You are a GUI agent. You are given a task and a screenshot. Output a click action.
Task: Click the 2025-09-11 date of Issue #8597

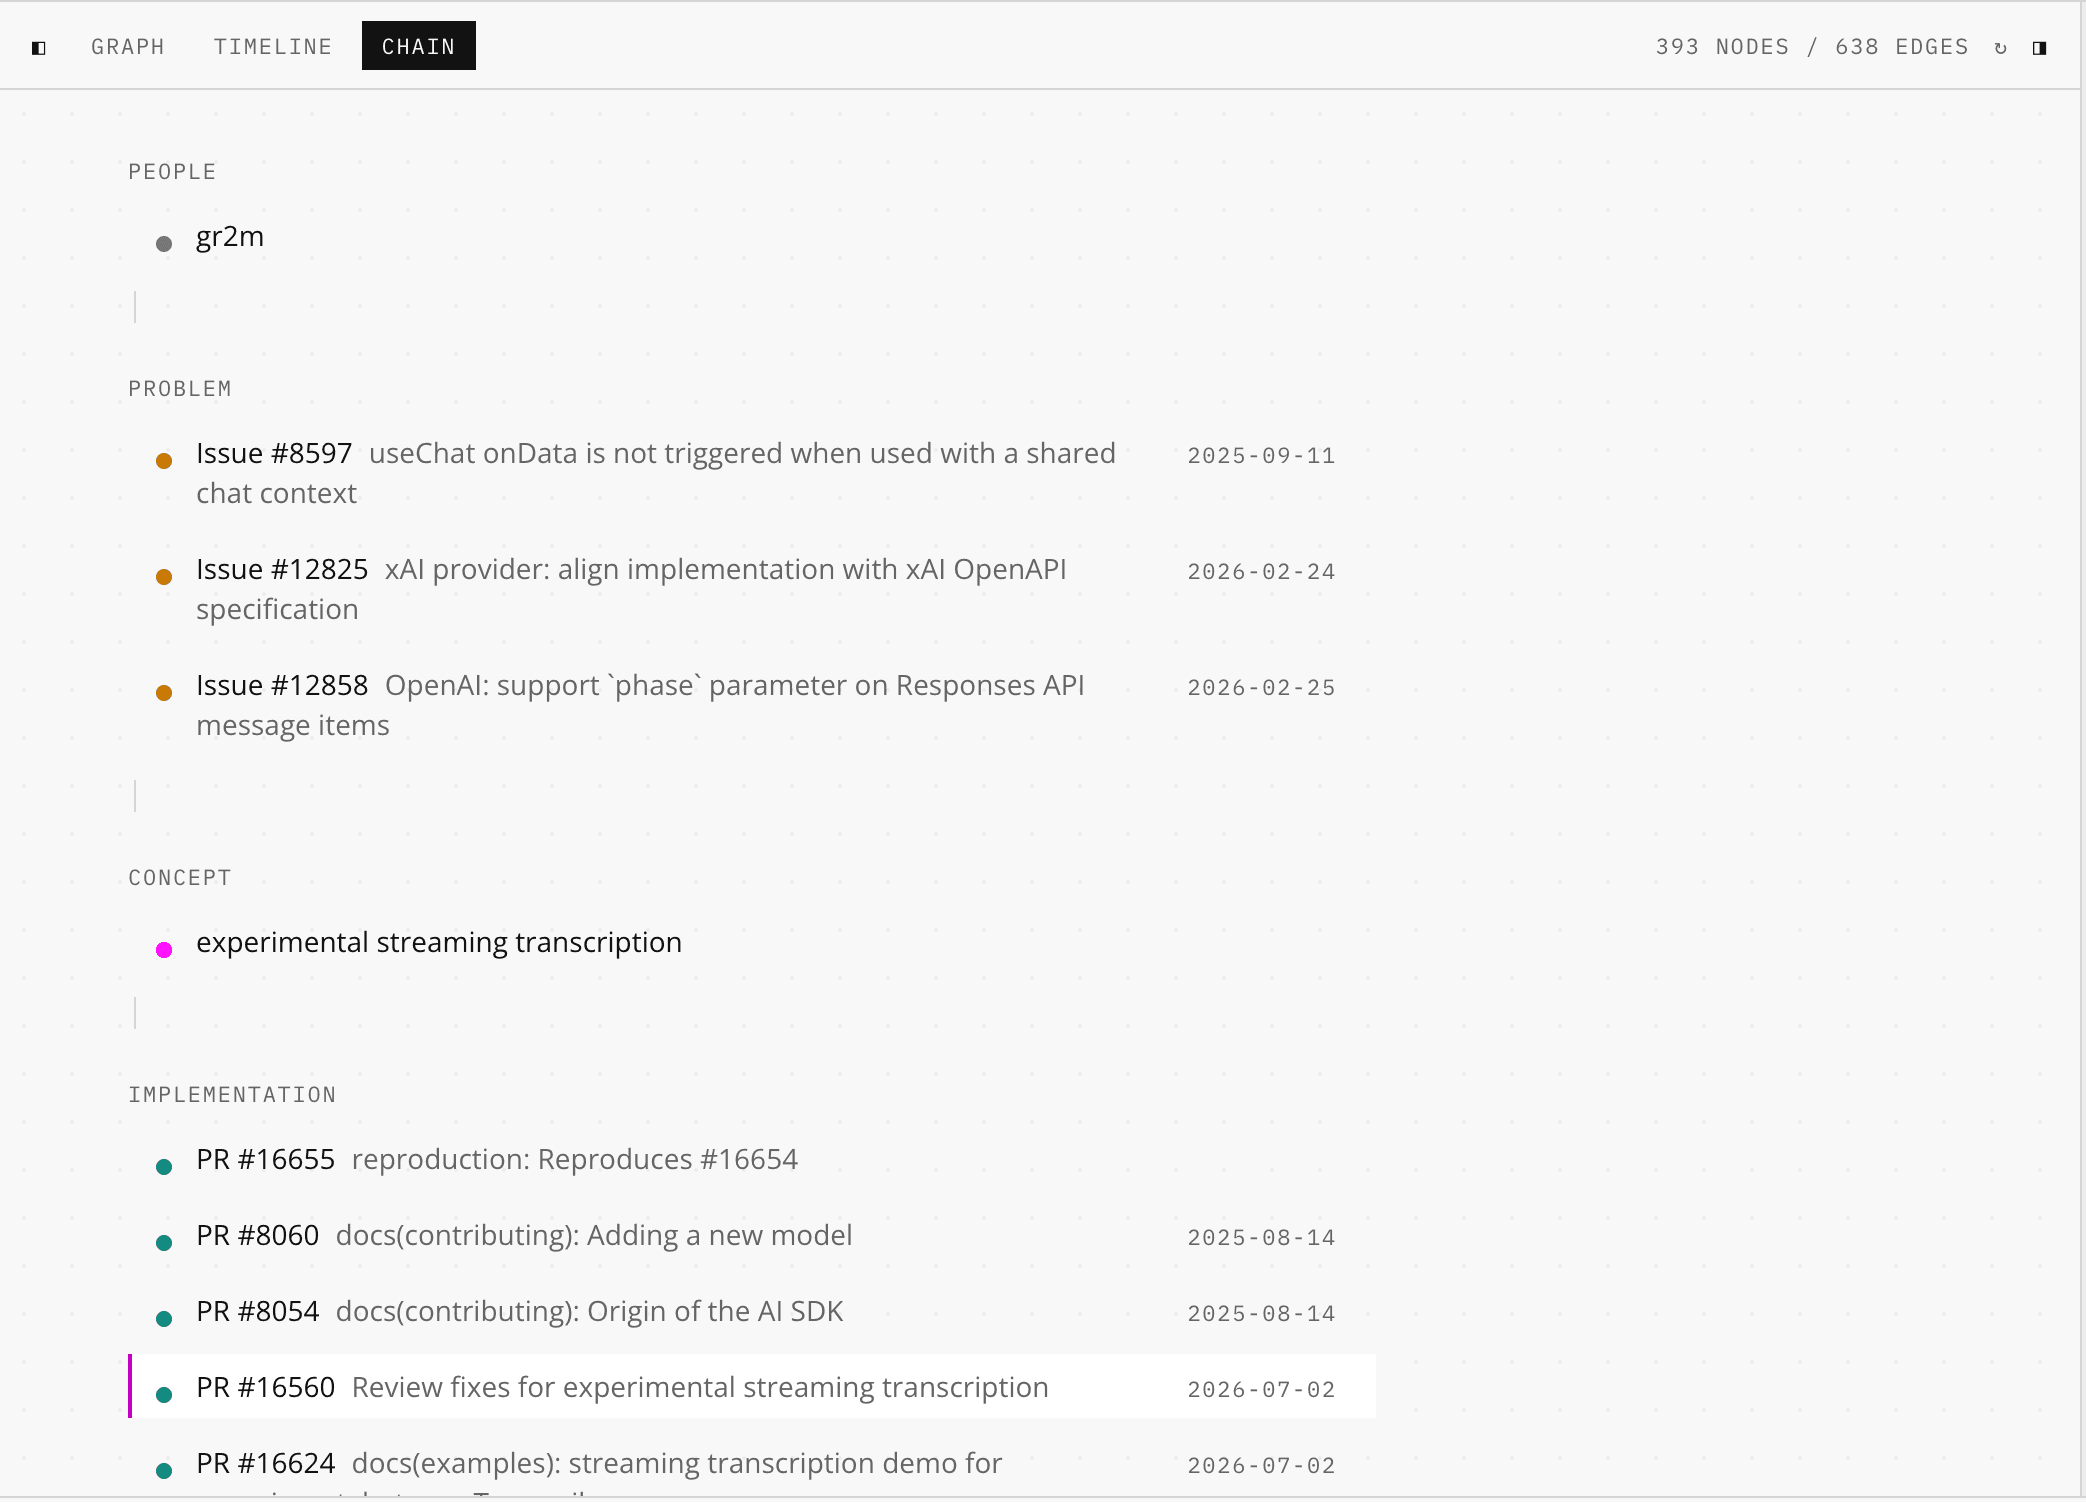coord(1261,456)
